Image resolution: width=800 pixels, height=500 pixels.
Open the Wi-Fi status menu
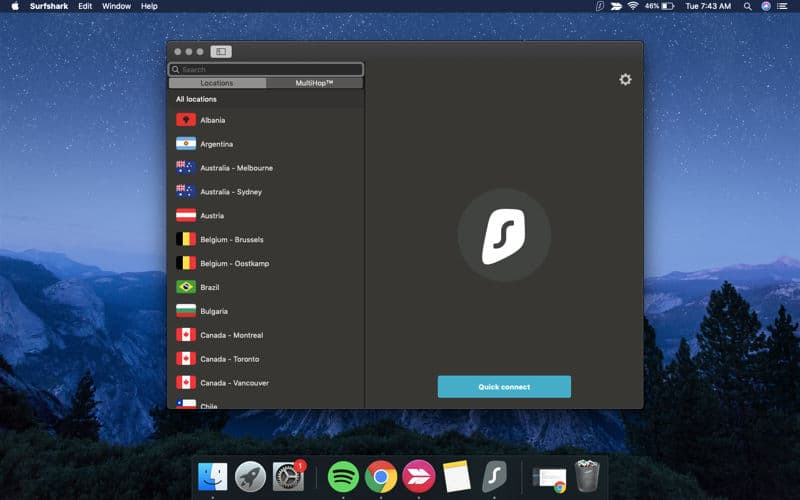pos(633,6)
